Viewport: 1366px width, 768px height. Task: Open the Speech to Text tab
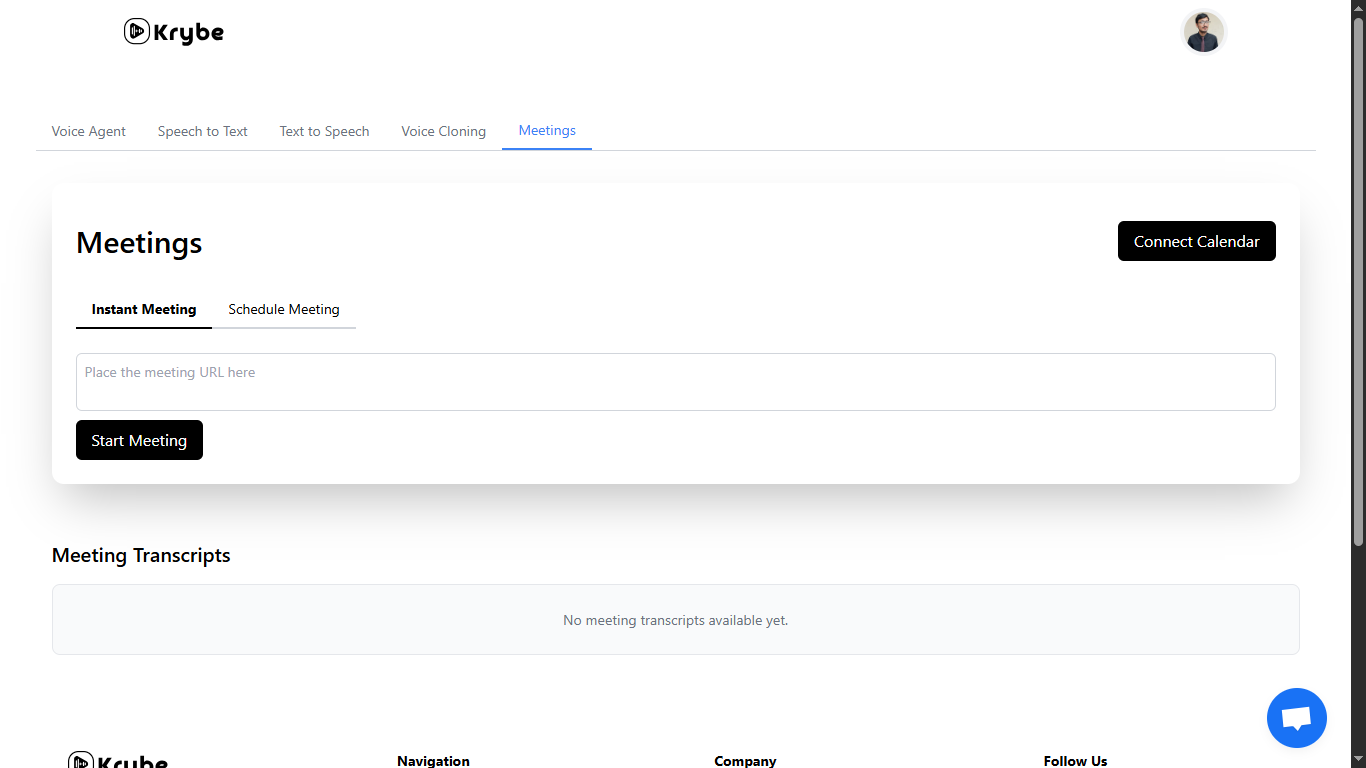(203, 131)
